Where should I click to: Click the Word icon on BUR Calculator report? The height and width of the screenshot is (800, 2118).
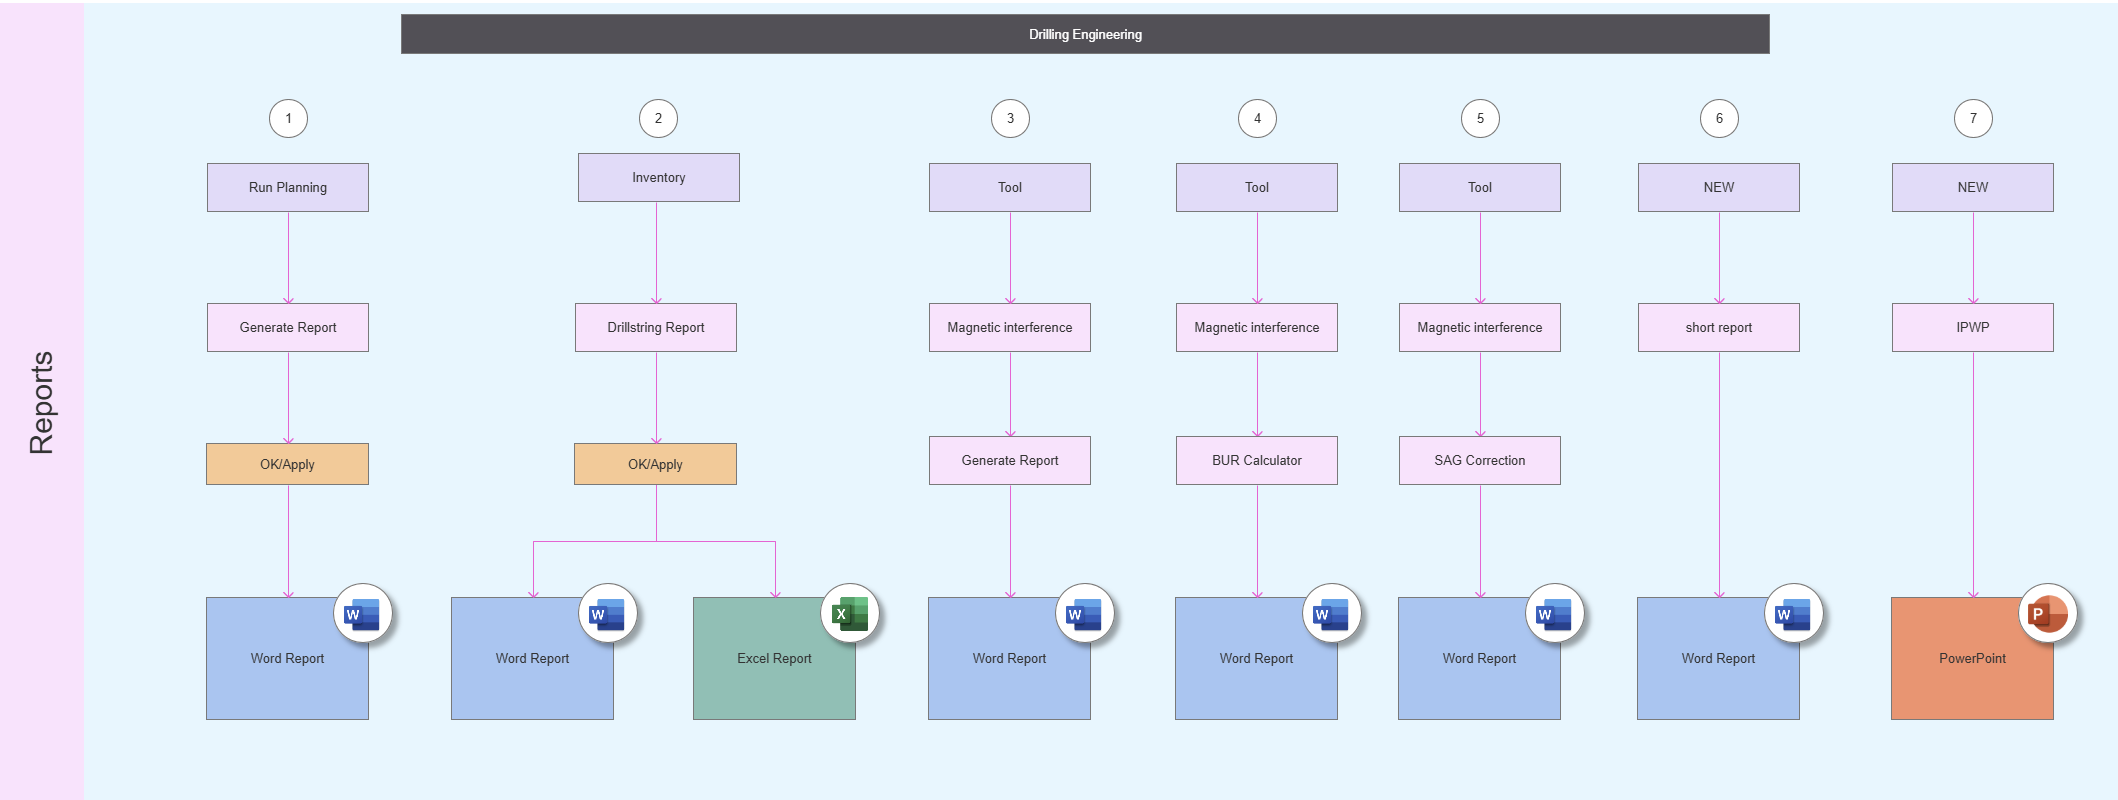(x=1331, y=614)
